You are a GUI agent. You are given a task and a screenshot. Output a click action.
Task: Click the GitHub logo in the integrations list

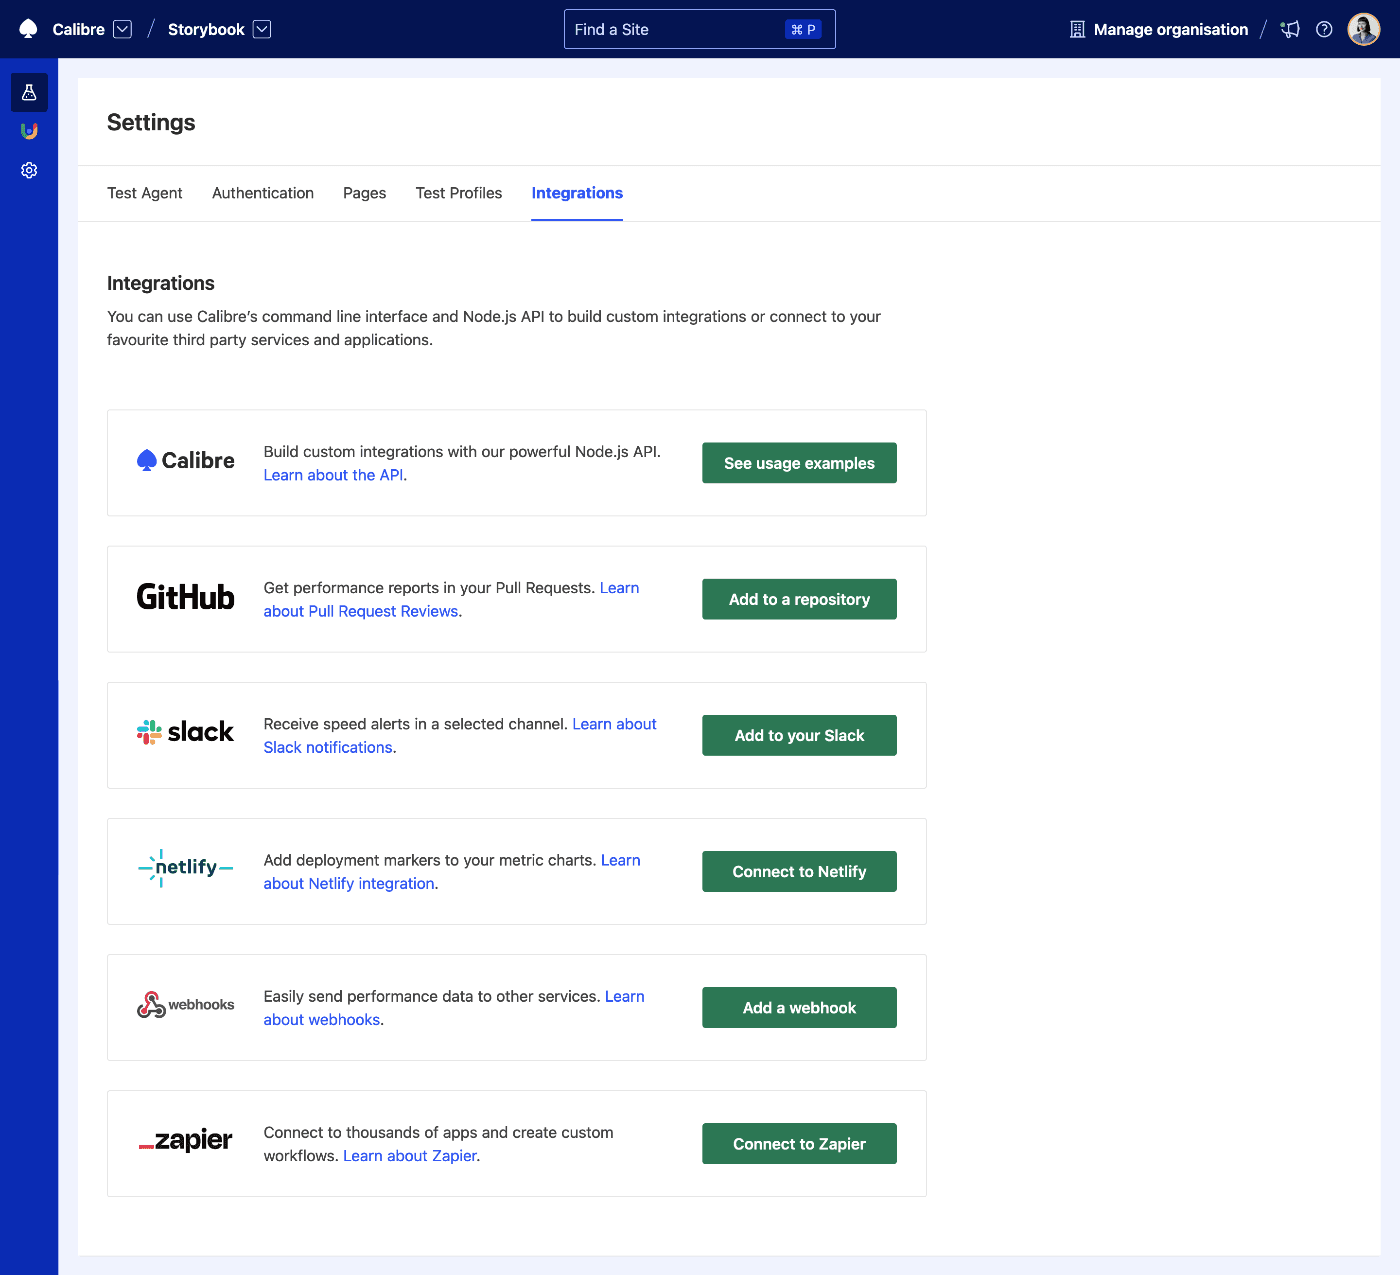pos(185,598)
